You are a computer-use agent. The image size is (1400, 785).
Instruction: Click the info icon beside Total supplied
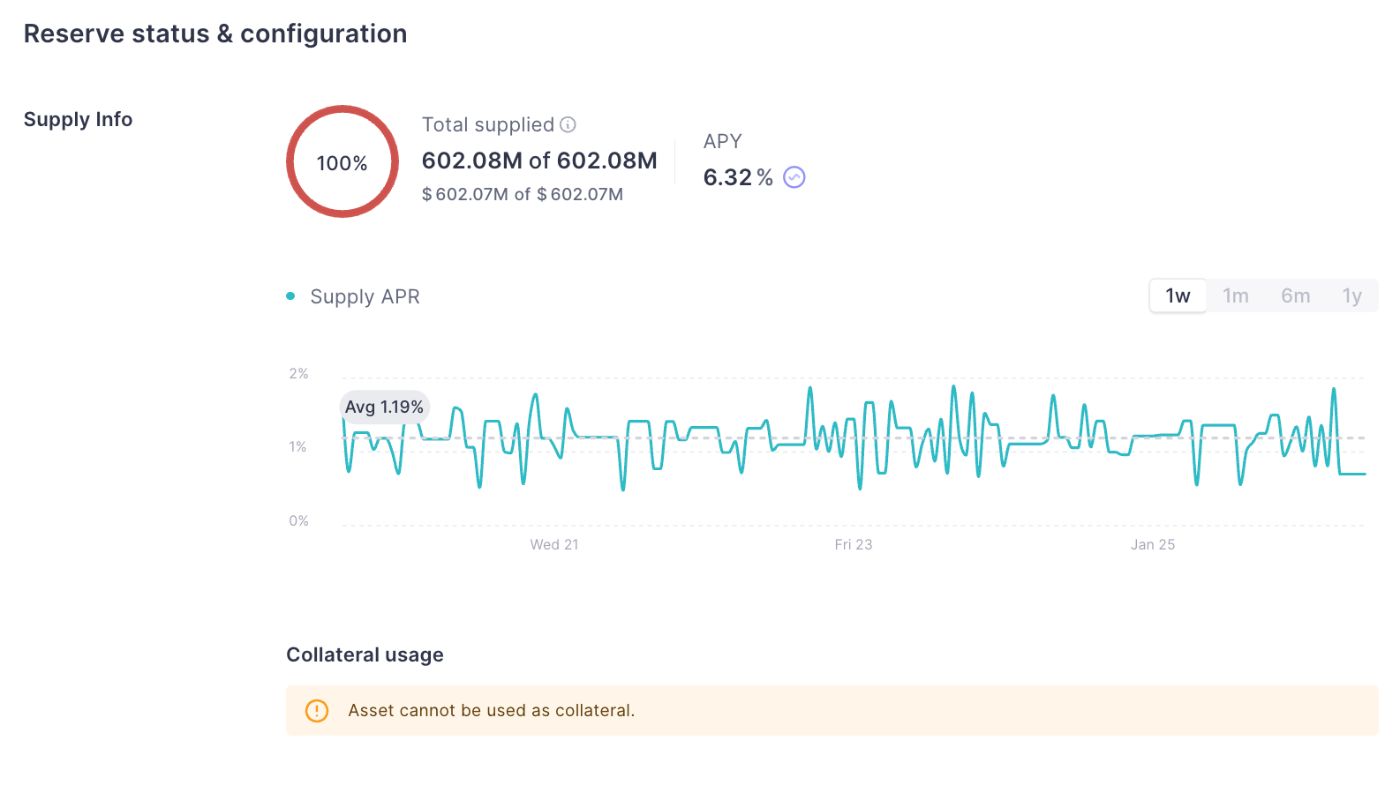(568, 125)
